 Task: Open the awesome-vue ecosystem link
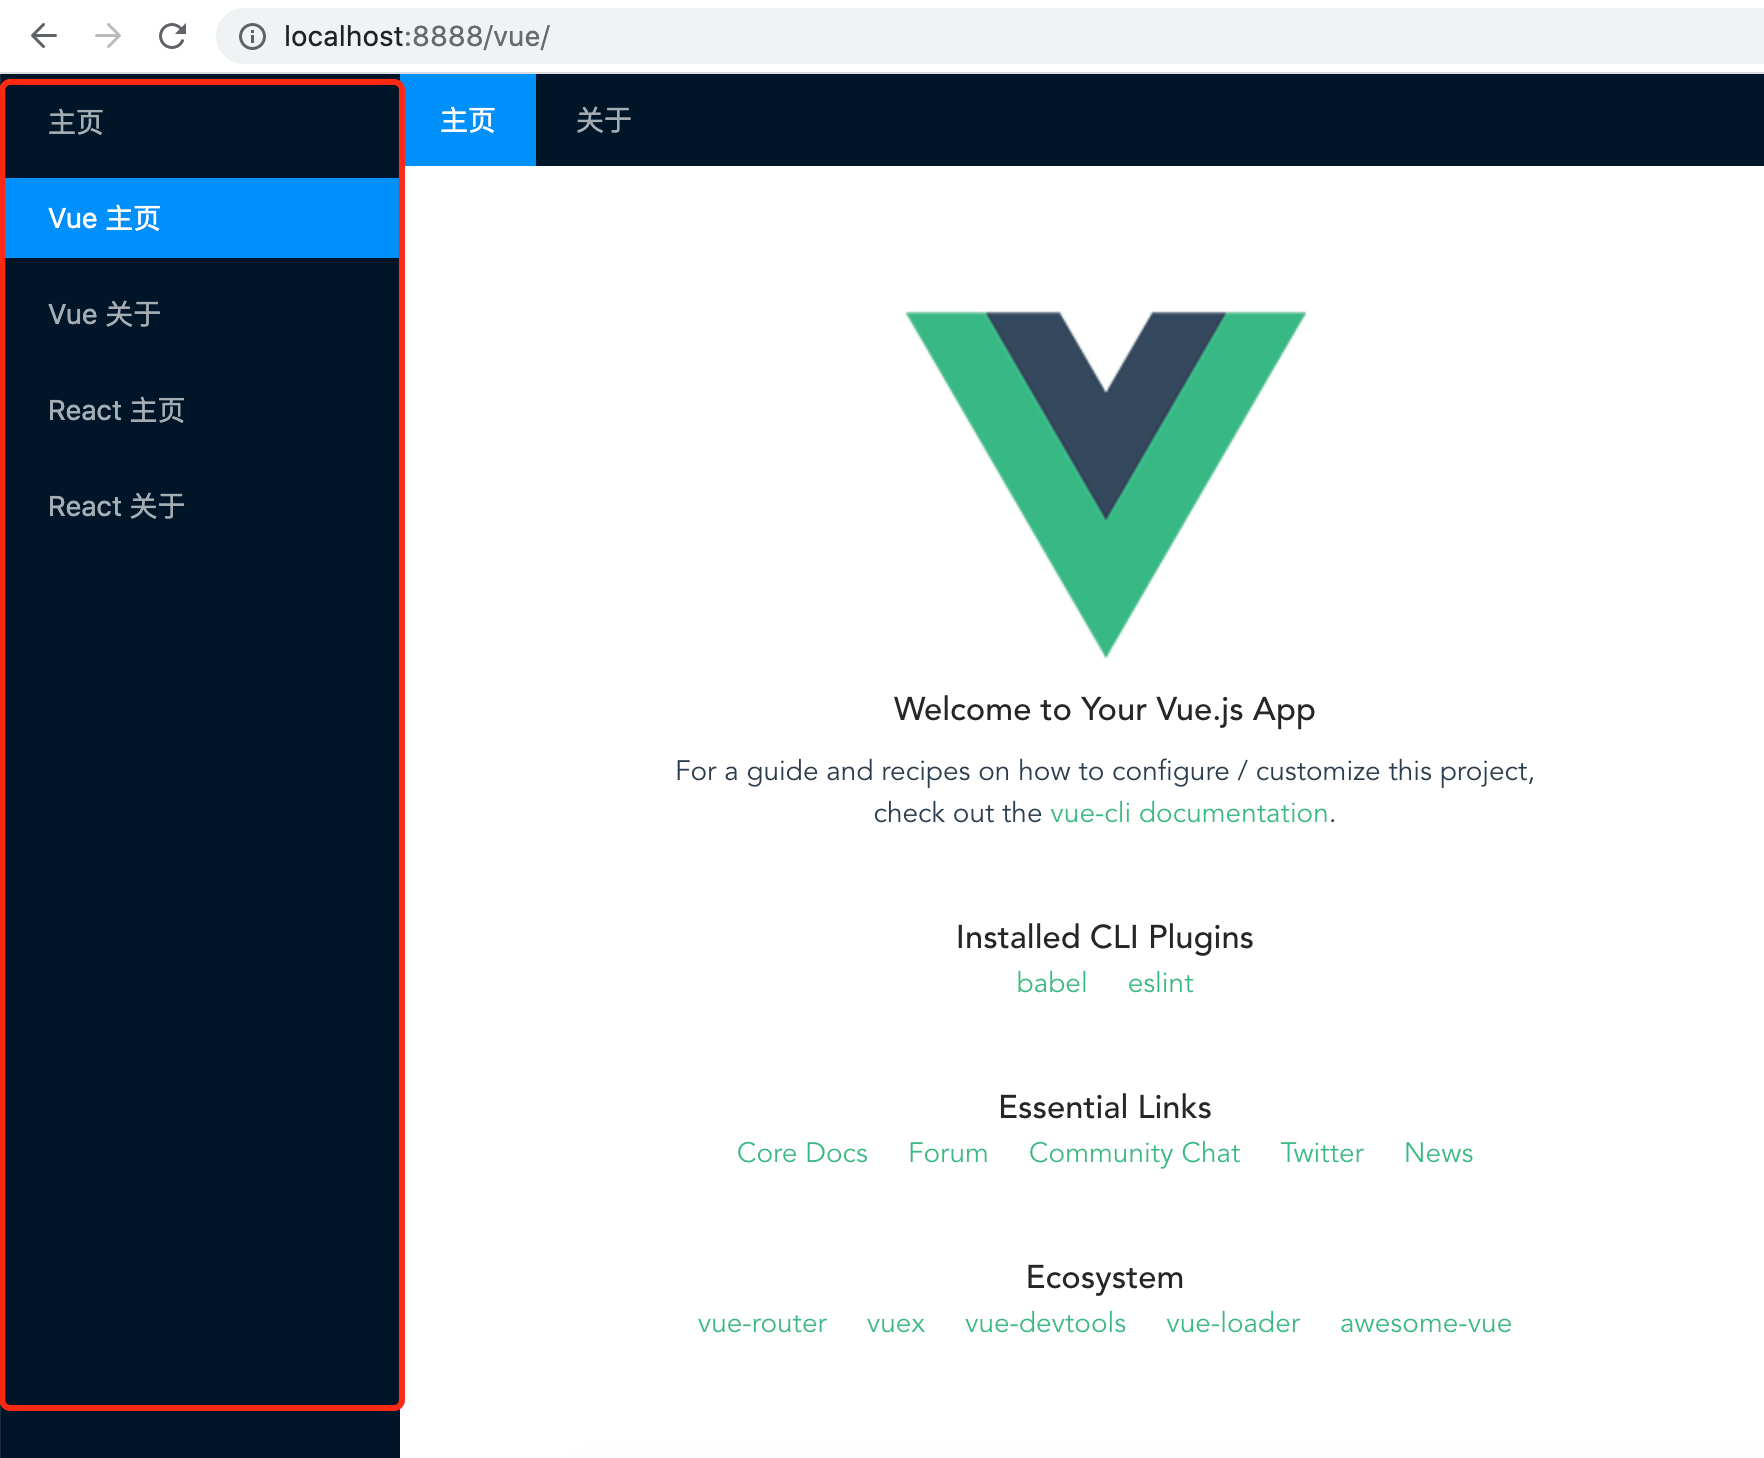pos(1426,1323)
